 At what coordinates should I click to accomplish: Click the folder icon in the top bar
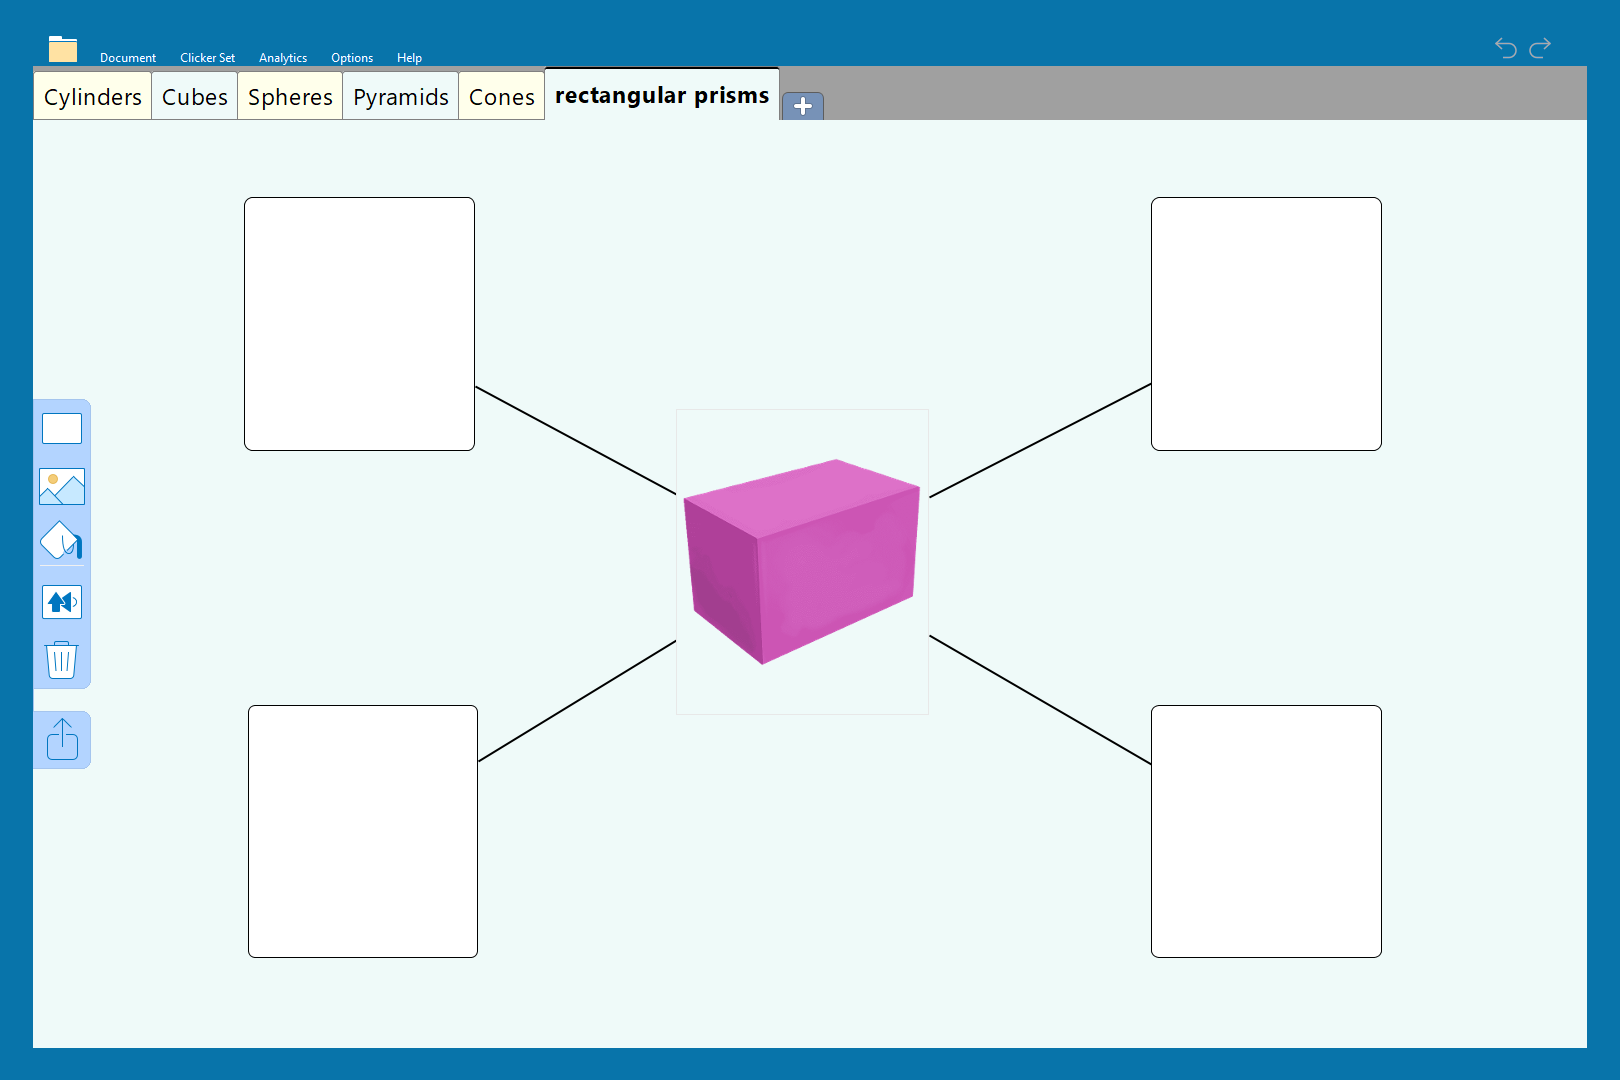(x=63, y=49)
